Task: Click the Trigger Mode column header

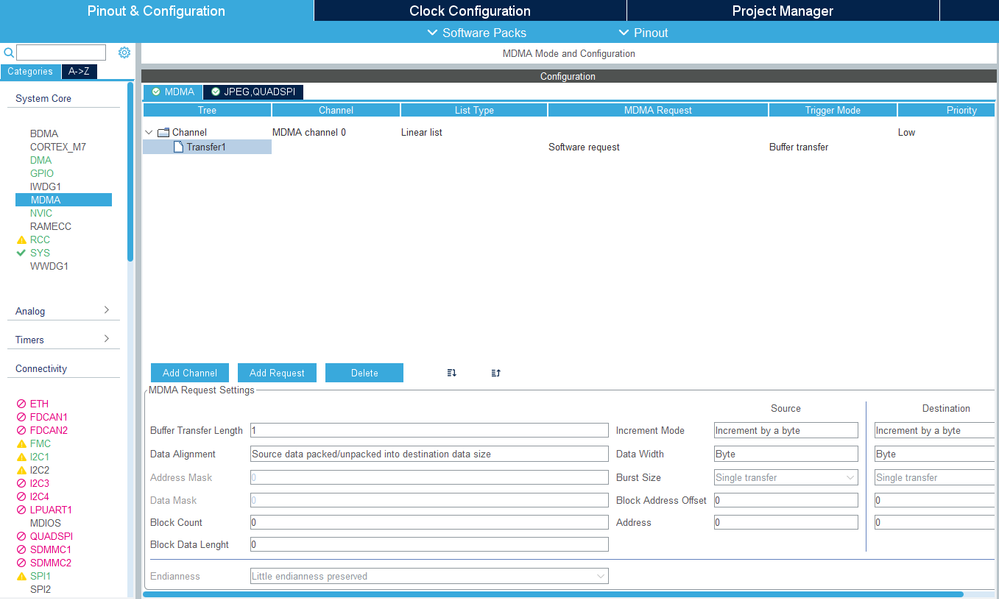Action: 833,110
